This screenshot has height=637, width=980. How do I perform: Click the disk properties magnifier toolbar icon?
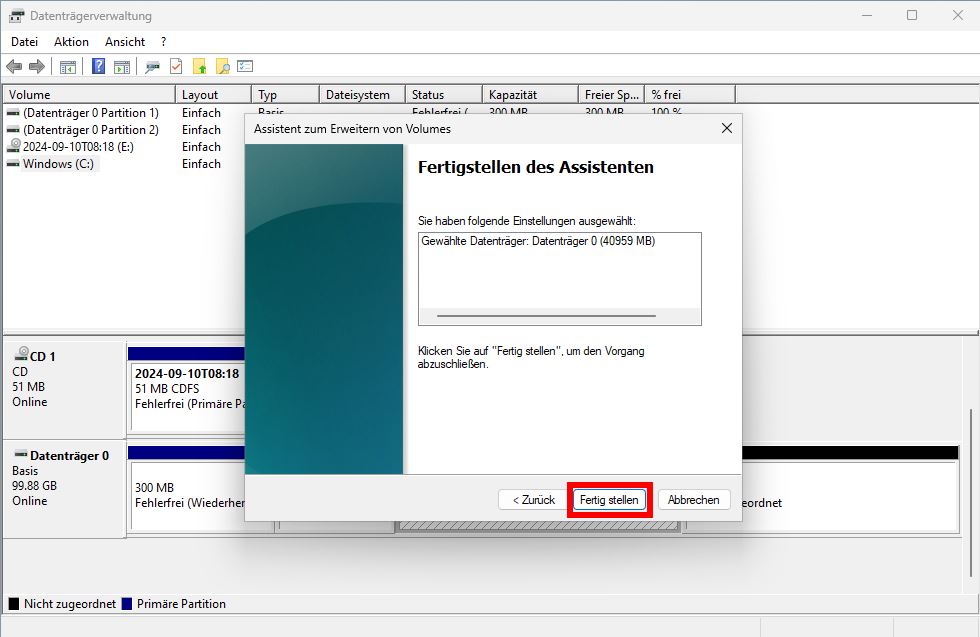coord(155,66)
